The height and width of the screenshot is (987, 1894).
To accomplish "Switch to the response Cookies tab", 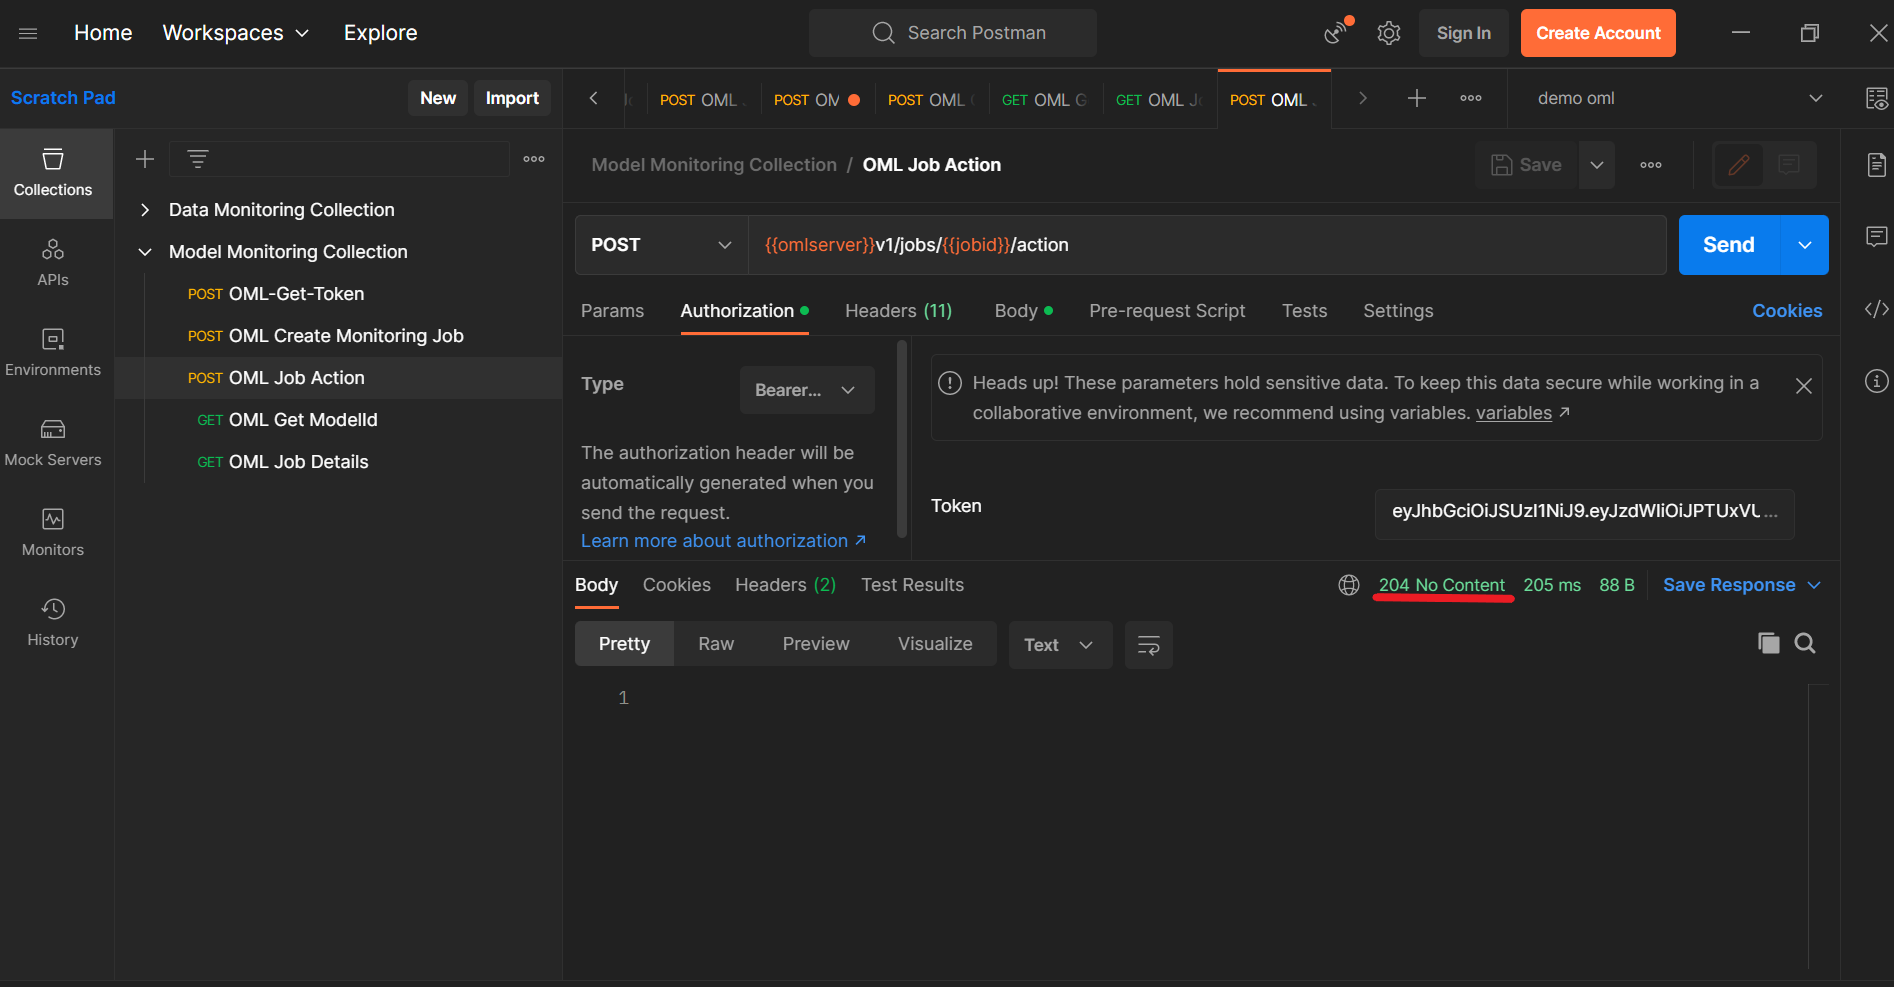I will pos(677,585).
